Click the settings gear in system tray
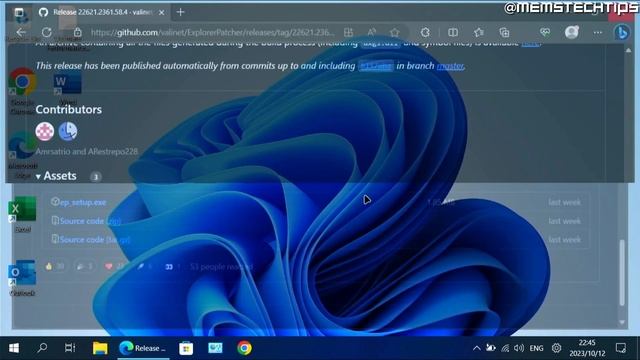Screen dimensions: 640x360 pyautogui.click(x=556, y=348)
